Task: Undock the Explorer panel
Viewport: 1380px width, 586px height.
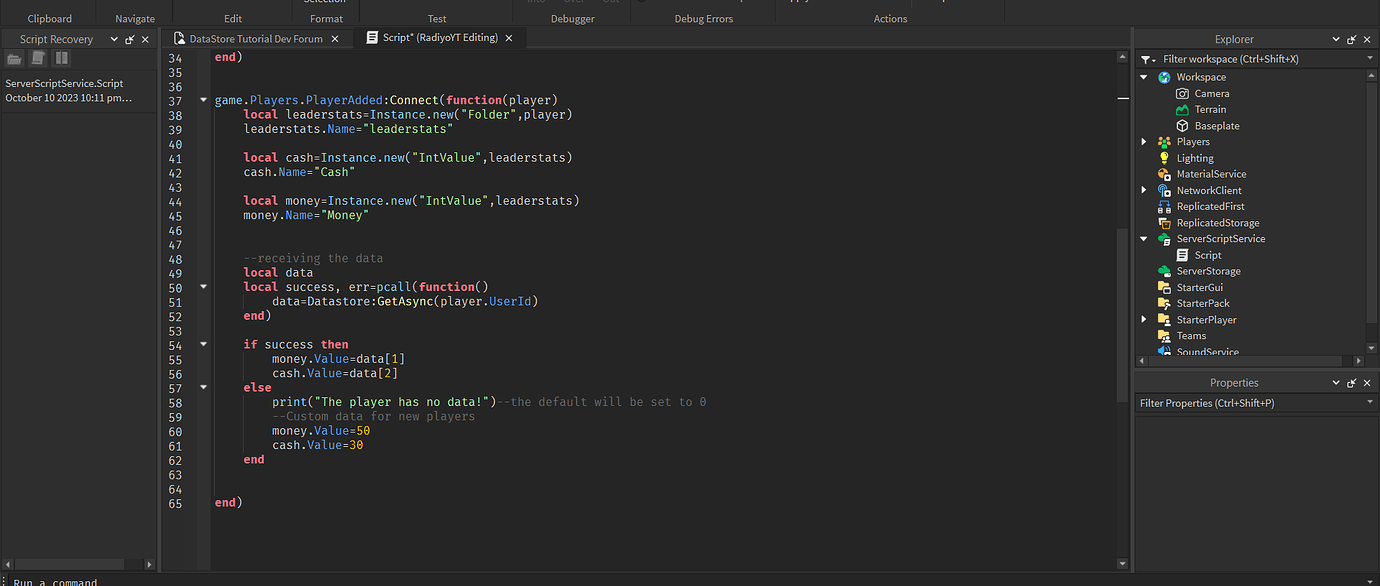Action: click(x=1351, y=39)
